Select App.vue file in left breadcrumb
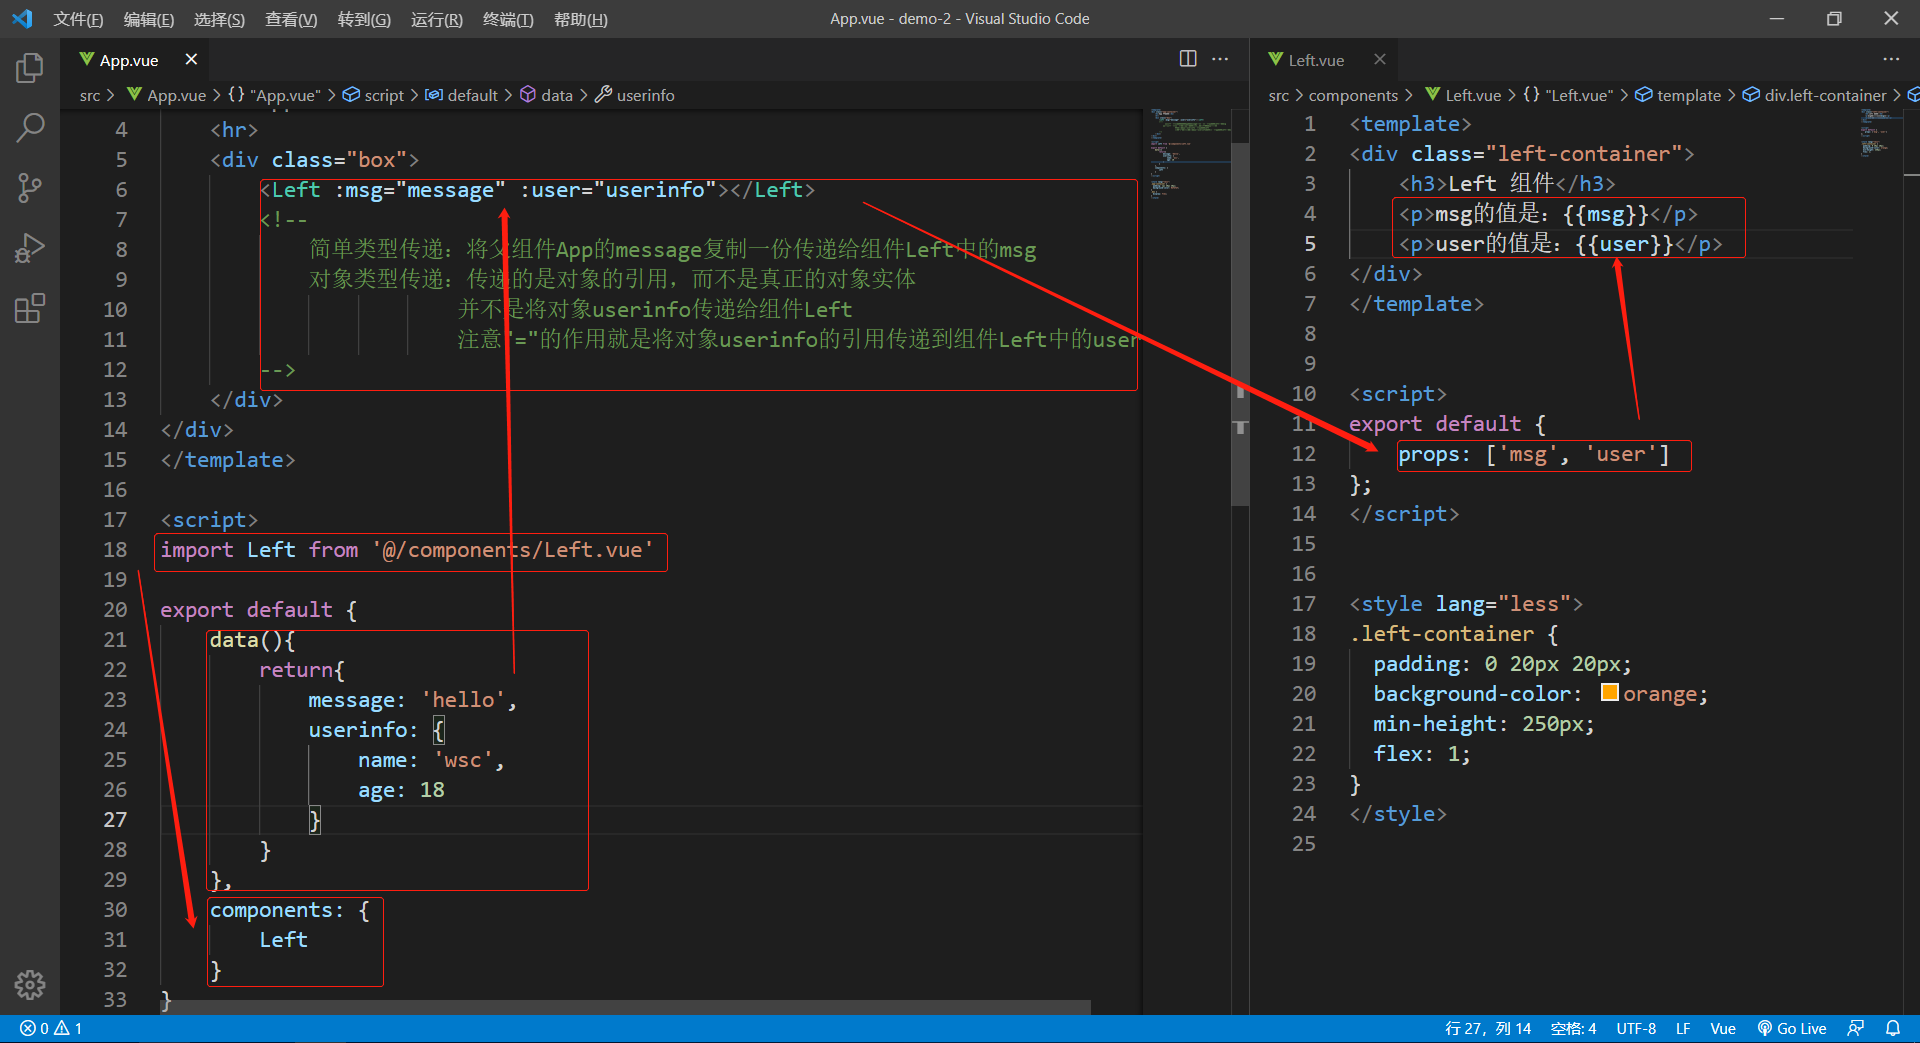This screenshot has height=1043, width=1920. pyautogui.click(x=166, y=95)
